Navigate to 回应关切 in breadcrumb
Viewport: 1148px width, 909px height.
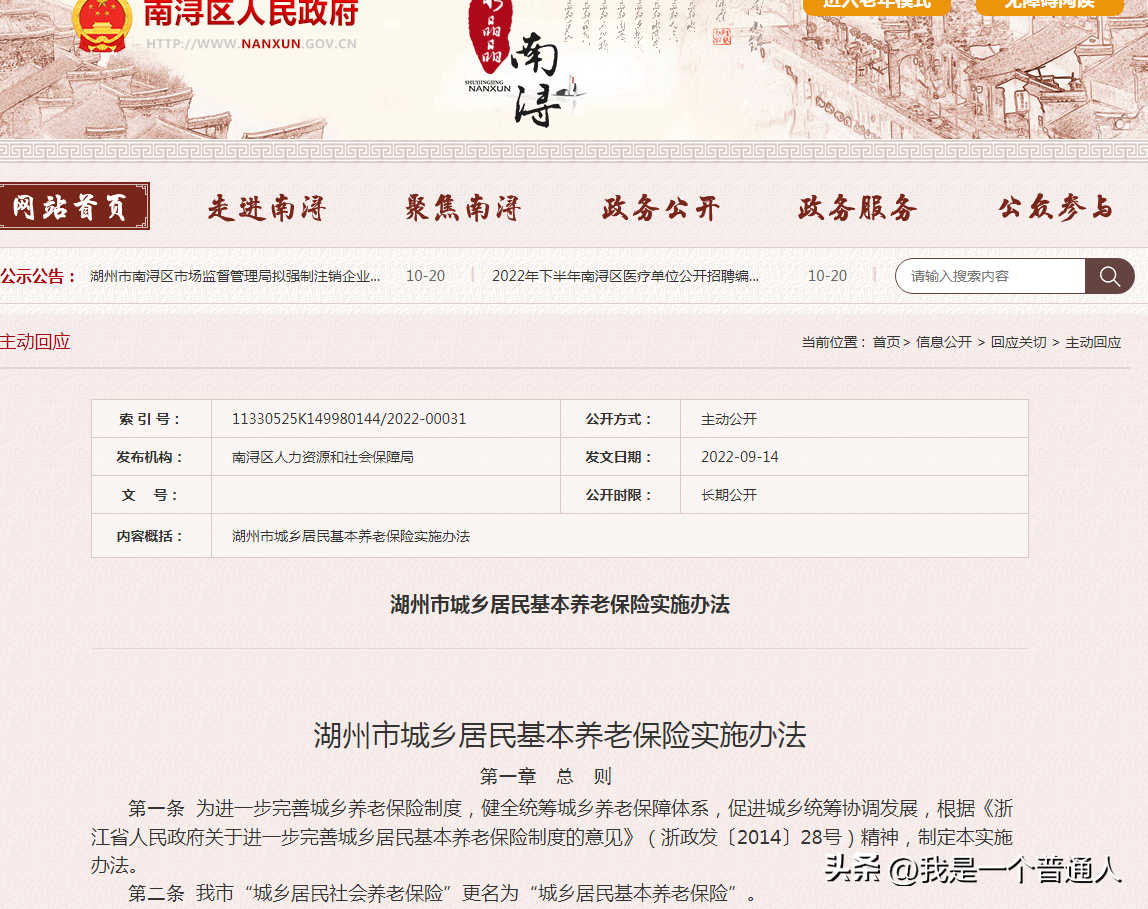point(1018,342)
